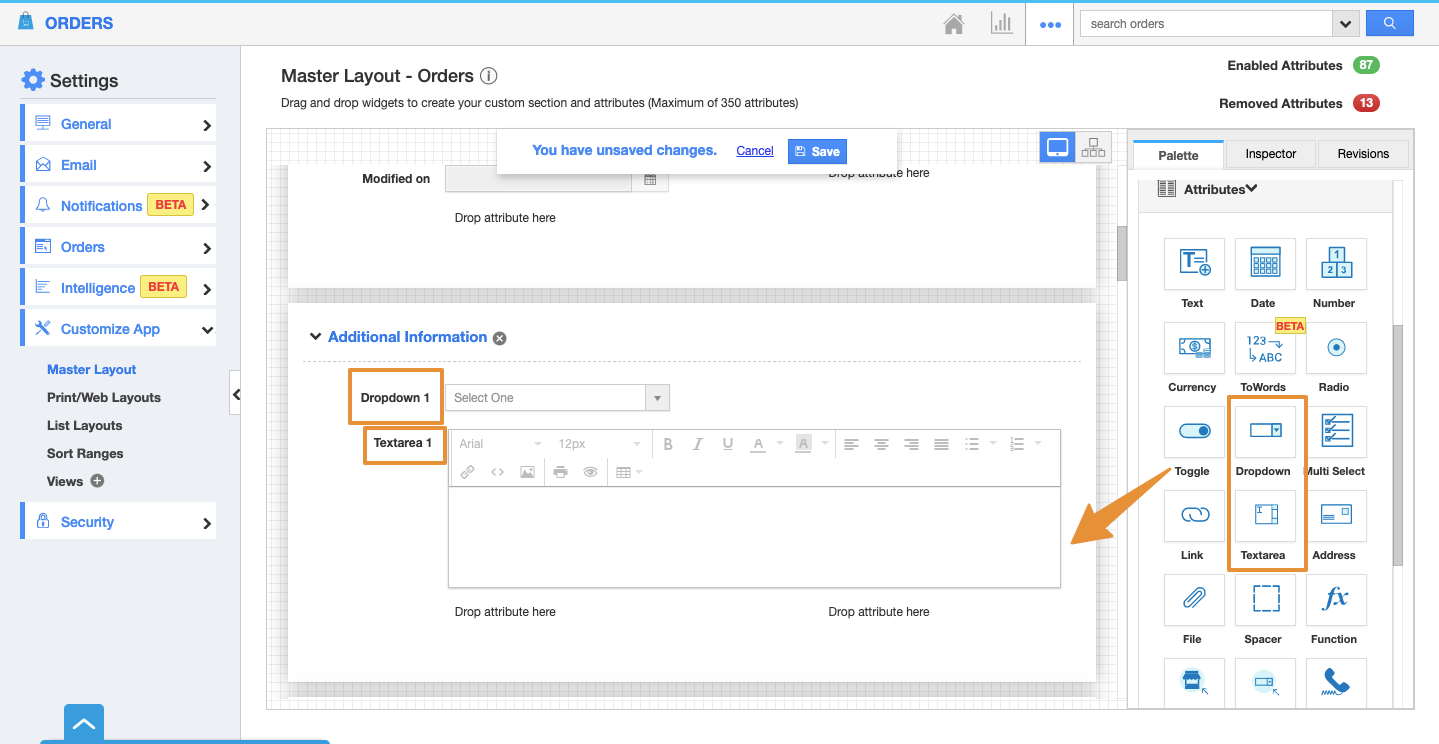The width and height of the screenshot is (1439, 744).
Task: Select the ToWords attribute icon
Action: (x=1264, y=348)
